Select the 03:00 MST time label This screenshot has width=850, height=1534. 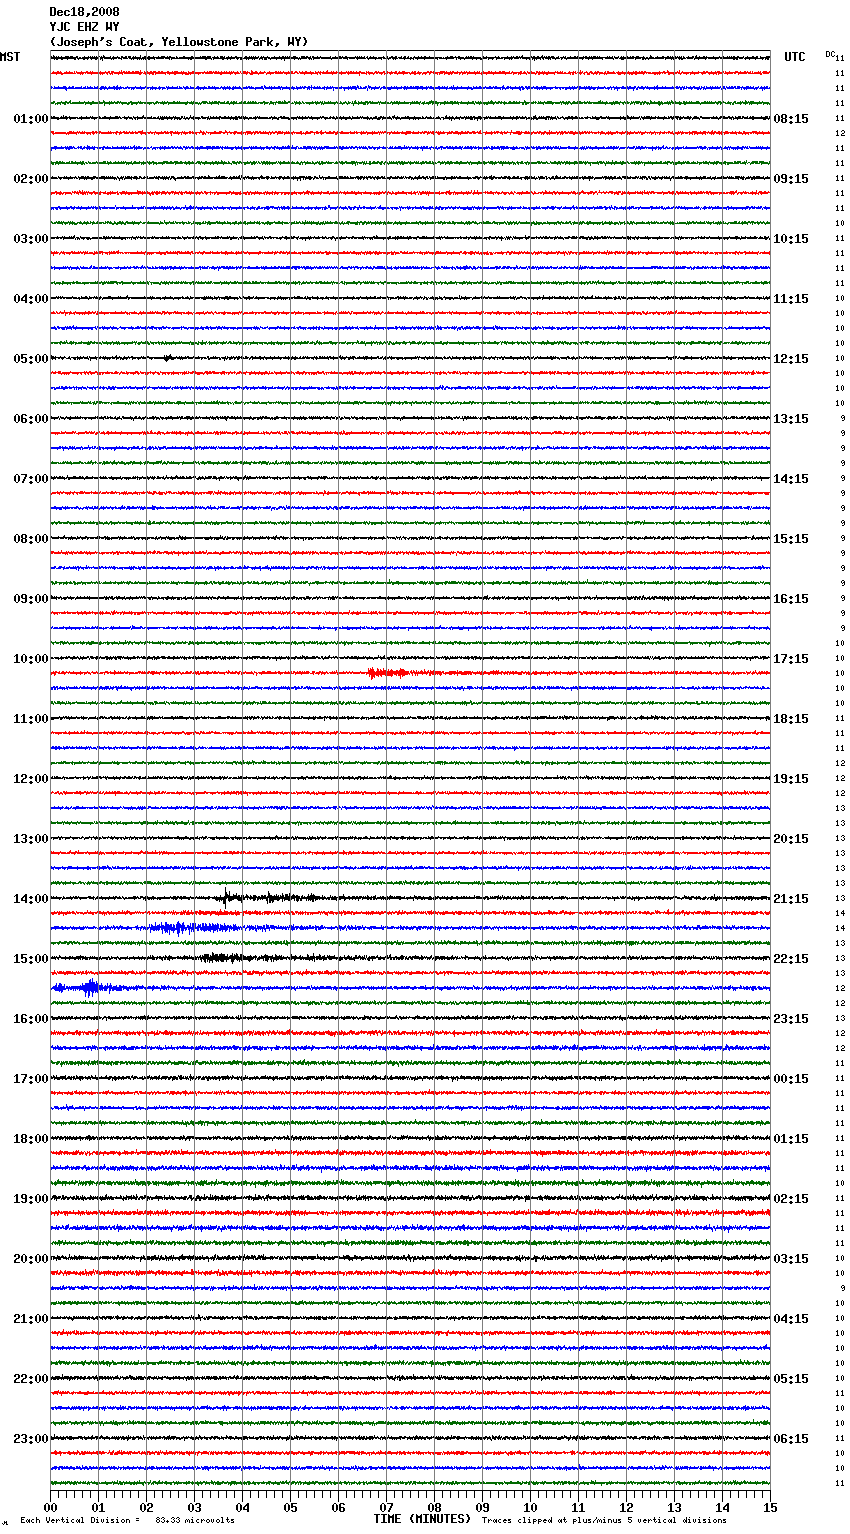point(31,239)
